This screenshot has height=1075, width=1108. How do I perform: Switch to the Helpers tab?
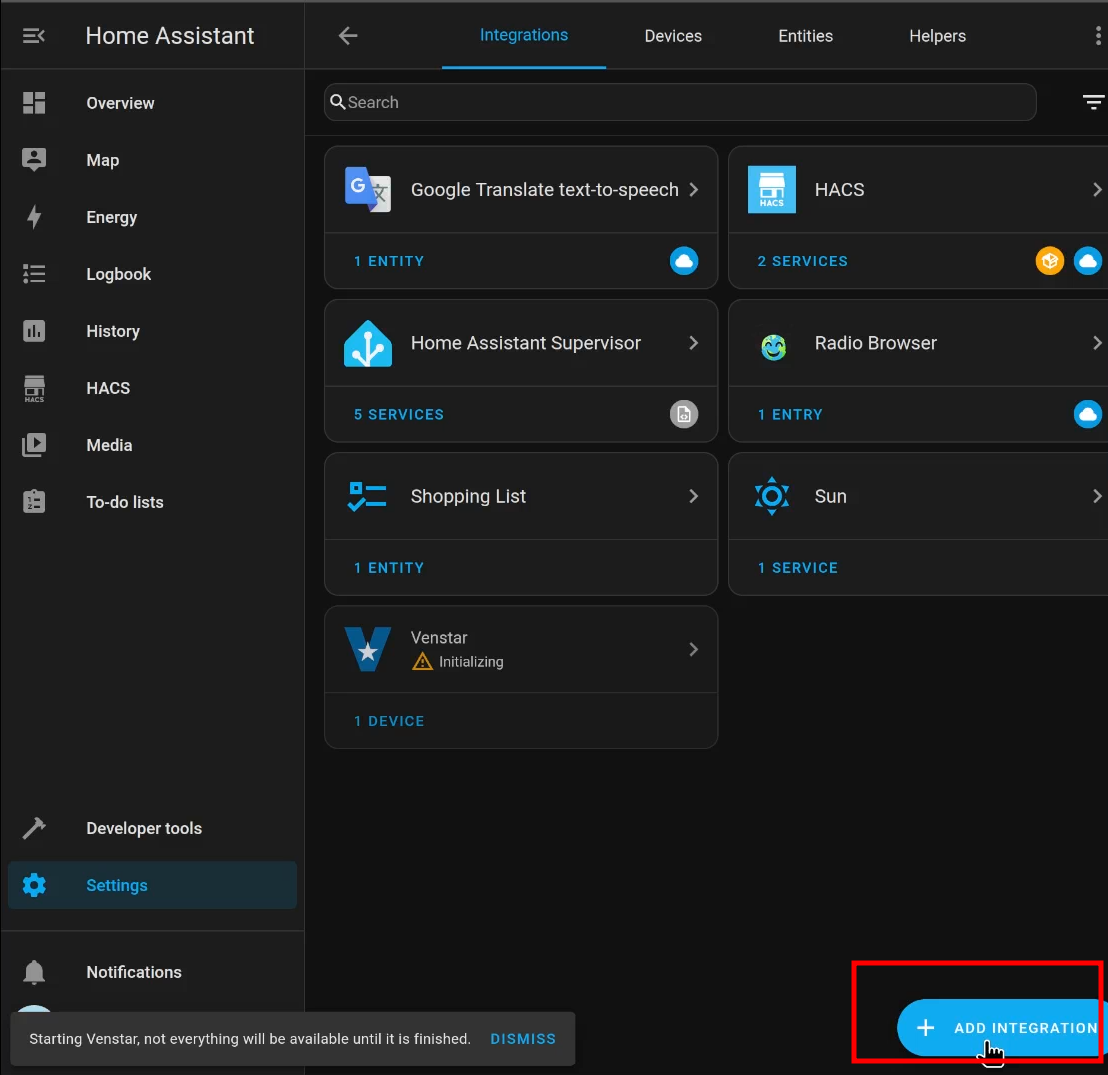click(x=937, y=36)
